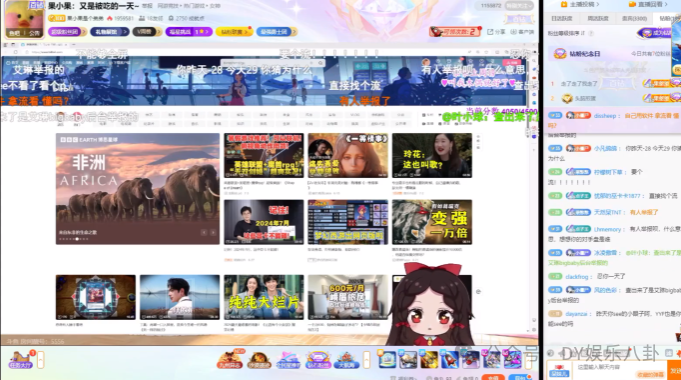681x380 pixels.
Task: Send the last gift in gift bar
Action: (x=512, y=360)
